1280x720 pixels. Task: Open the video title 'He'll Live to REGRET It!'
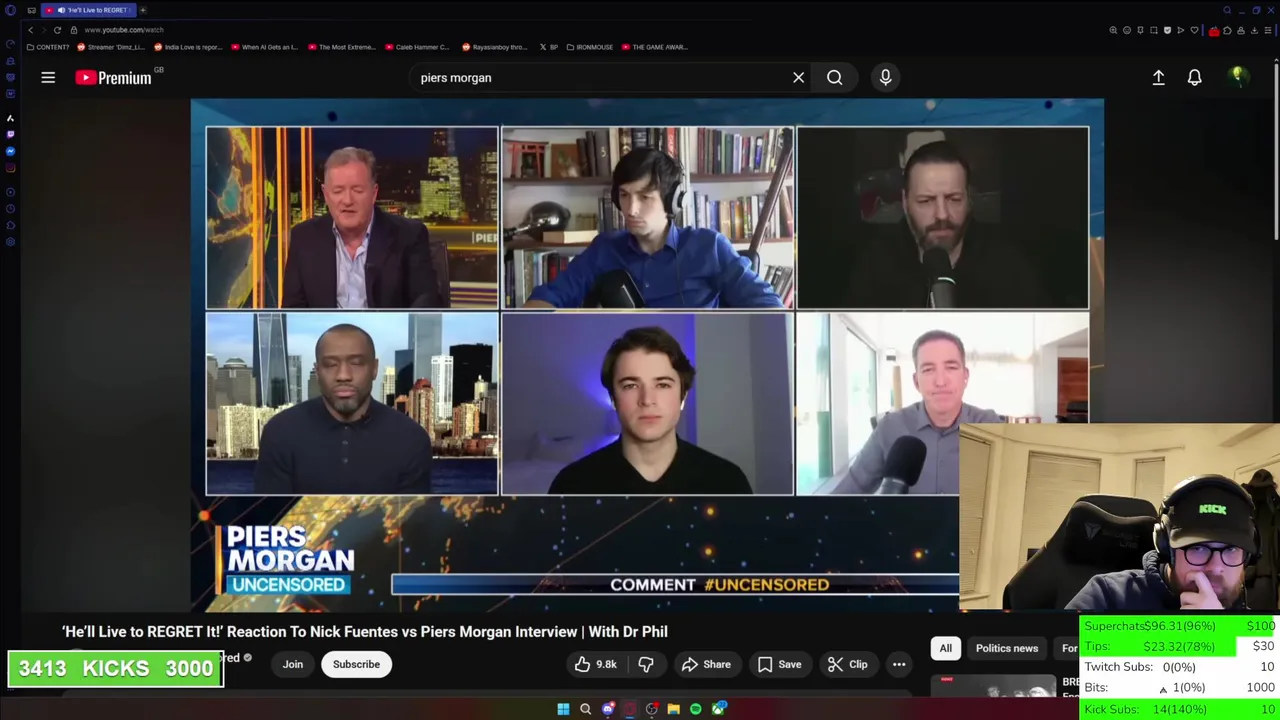(x=365, y=631)
